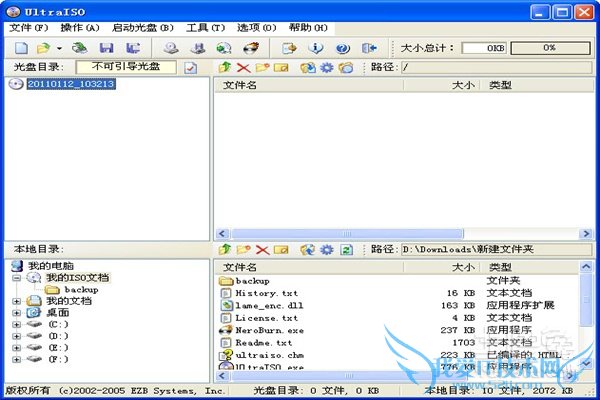
Task: Click the upper file list horizontal scrollbar thumb
Action: click(347, 233)
